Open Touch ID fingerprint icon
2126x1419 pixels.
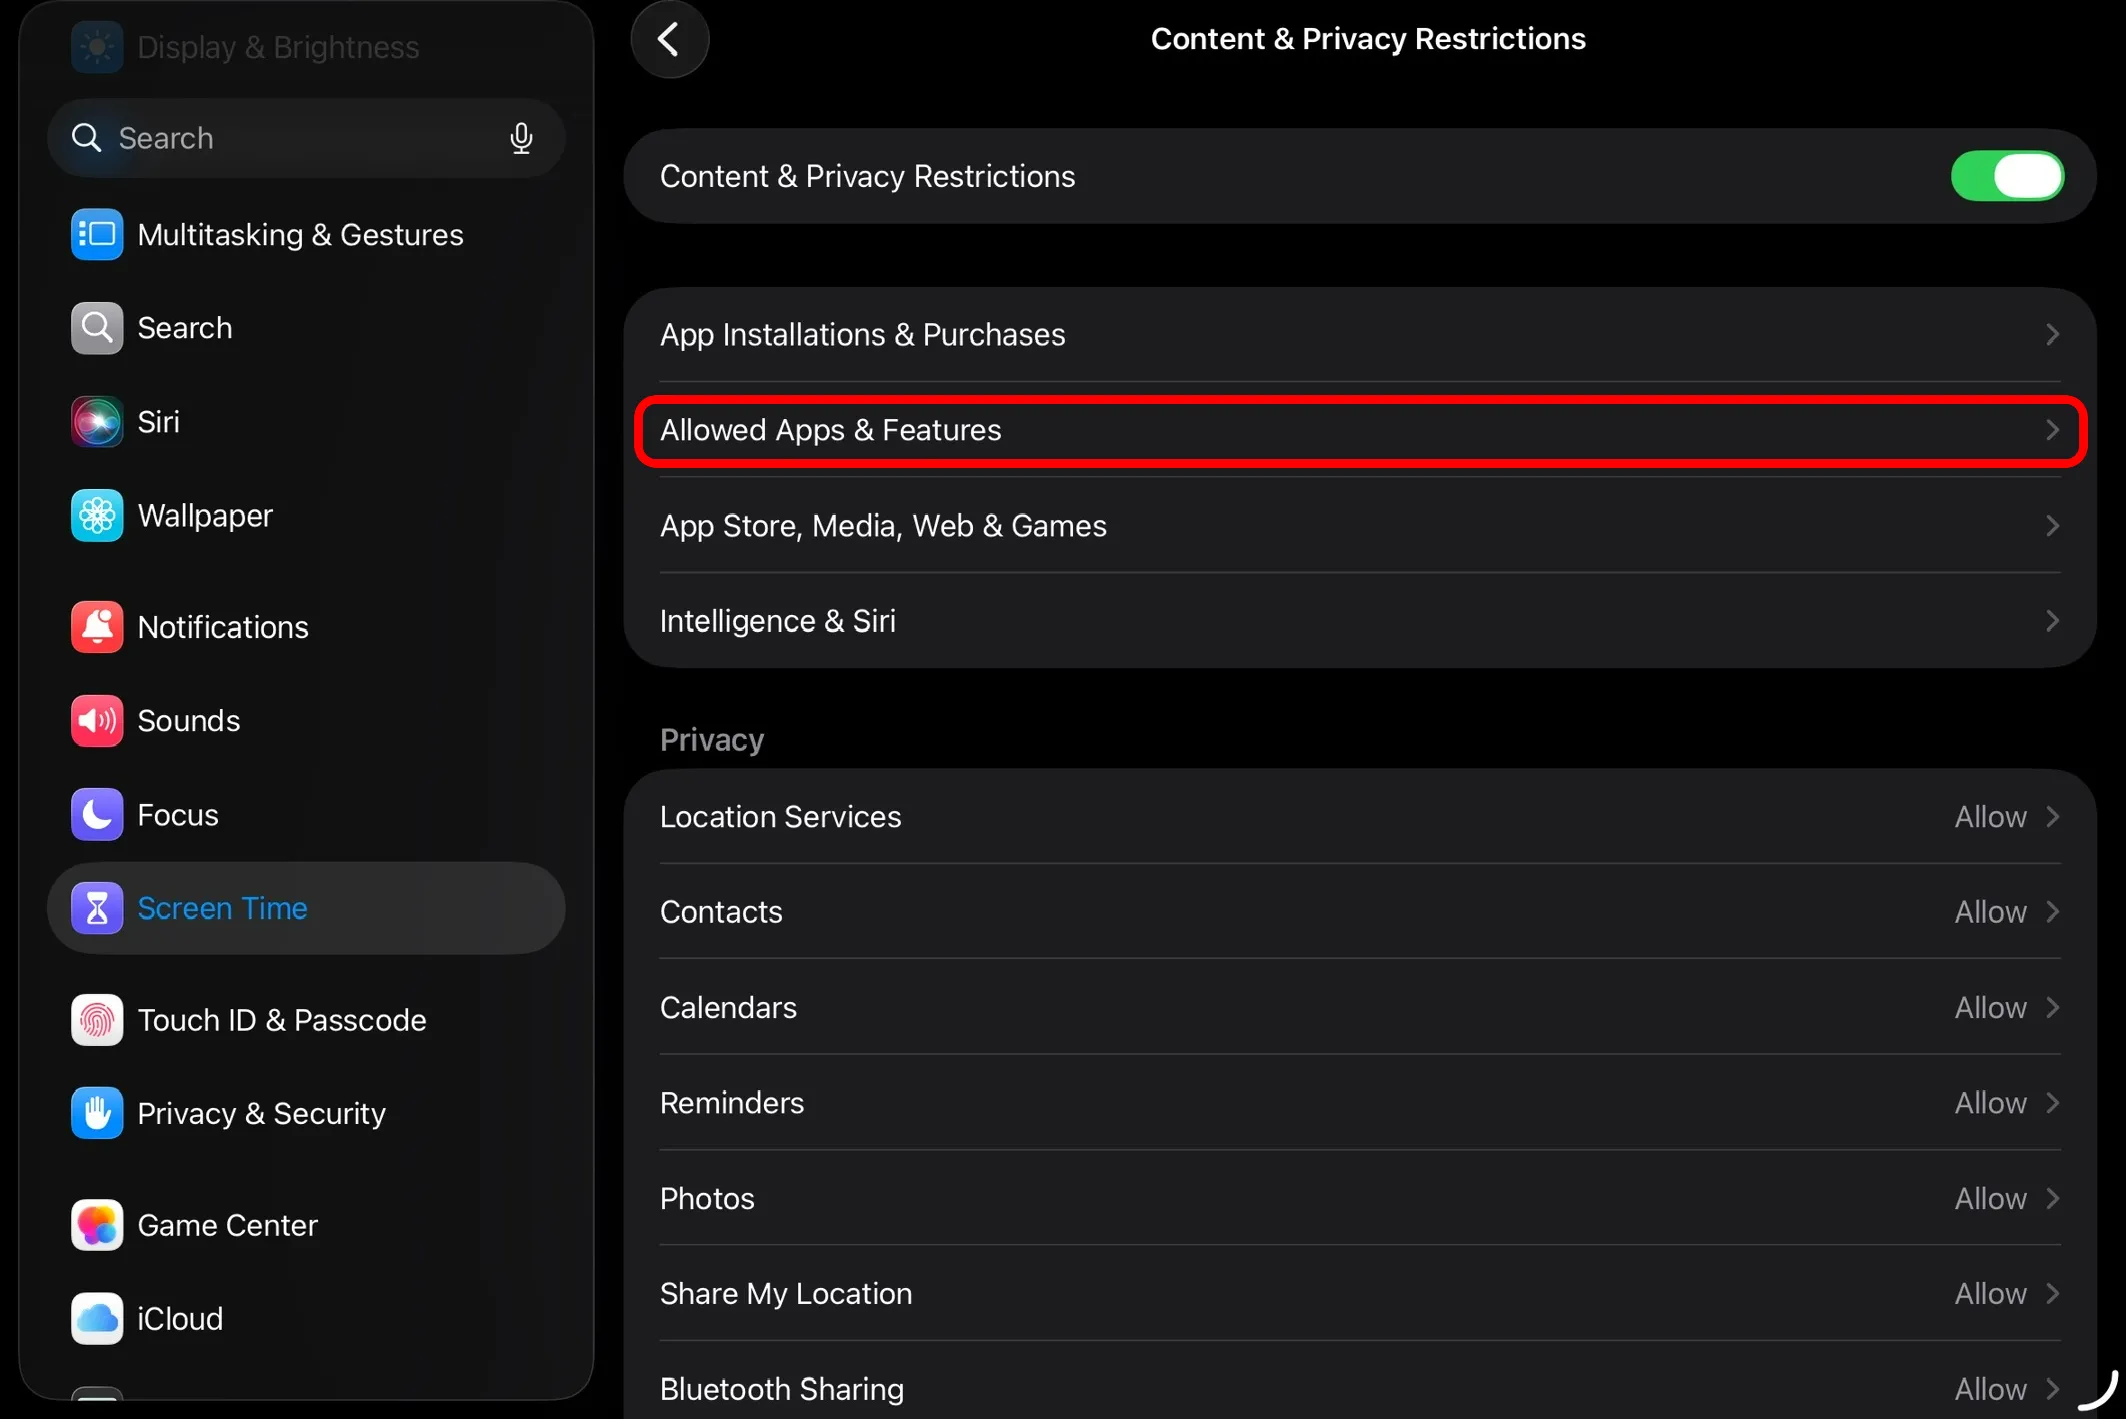97,1020
